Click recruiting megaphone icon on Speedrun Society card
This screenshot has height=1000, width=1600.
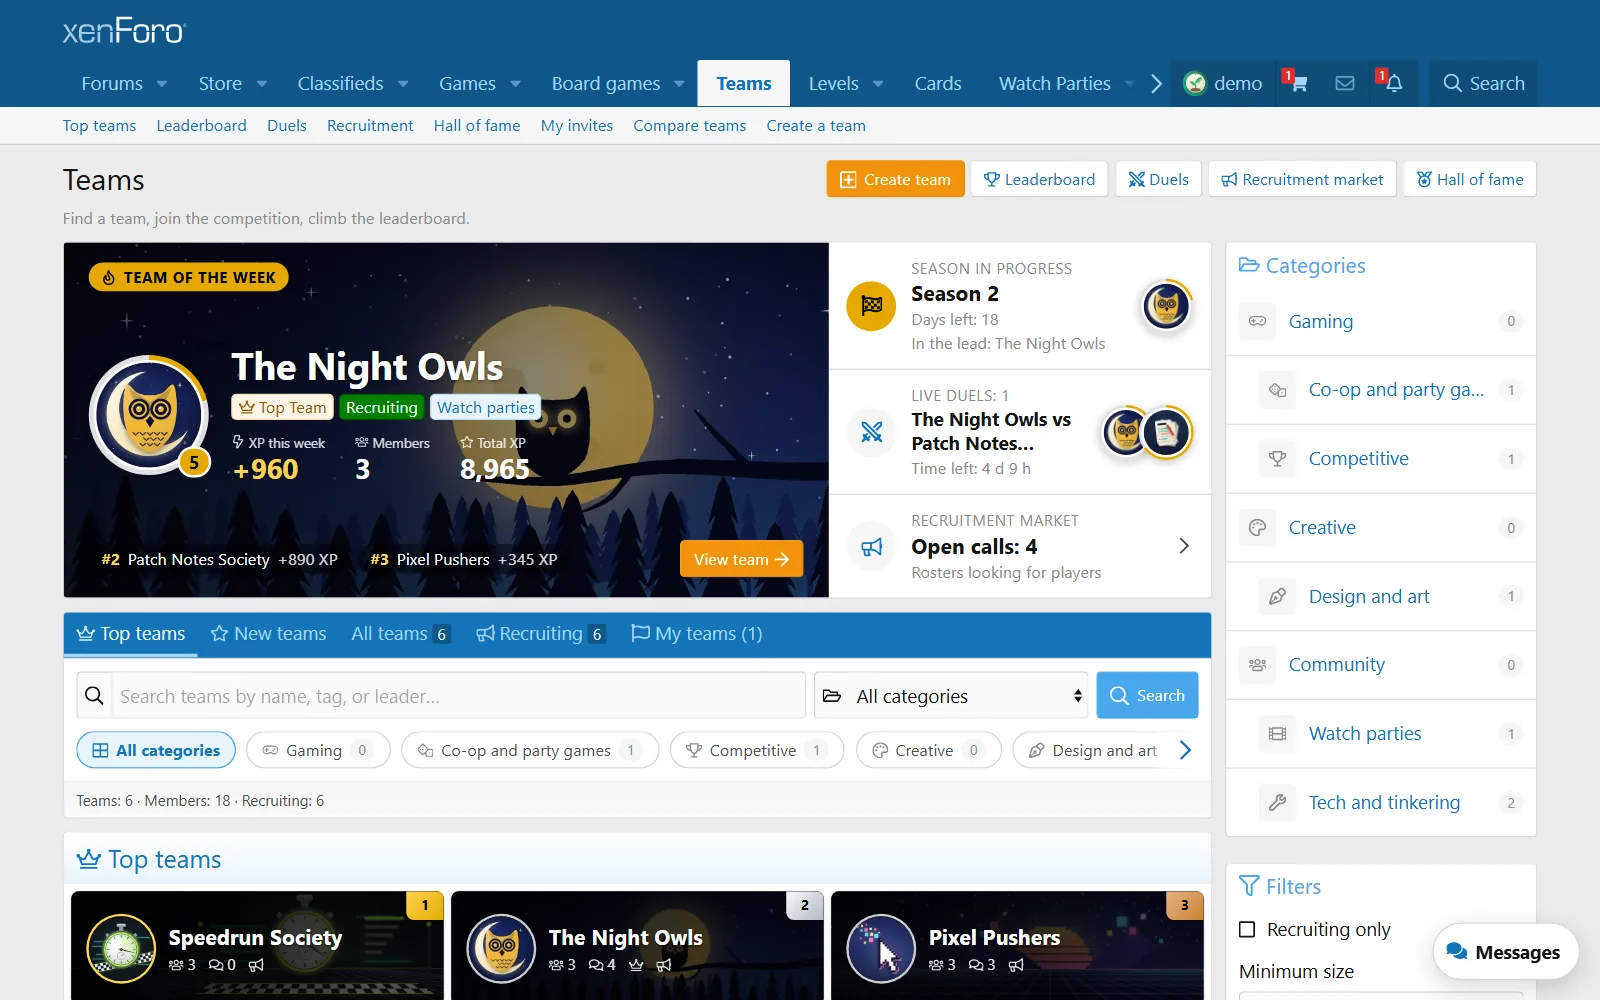pos(256,965)
